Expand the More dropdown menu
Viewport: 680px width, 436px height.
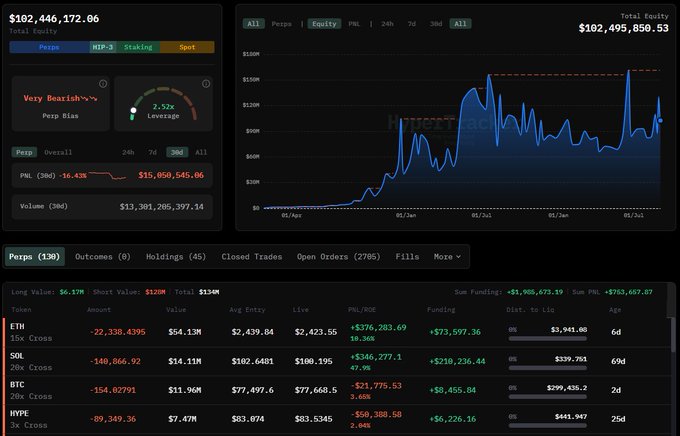[x=447, y=256]
